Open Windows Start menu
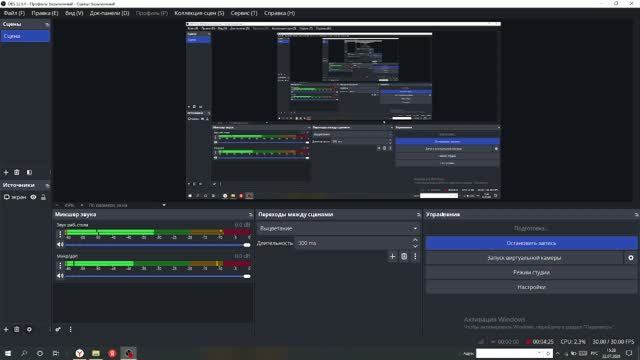 (8, 353)
